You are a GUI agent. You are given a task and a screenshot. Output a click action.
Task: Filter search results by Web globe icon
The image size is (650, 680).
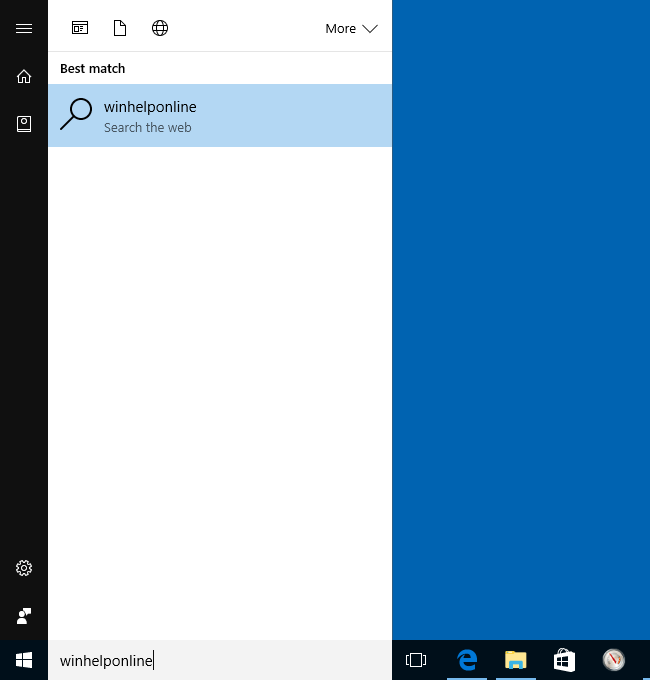(x=160, y=28)
